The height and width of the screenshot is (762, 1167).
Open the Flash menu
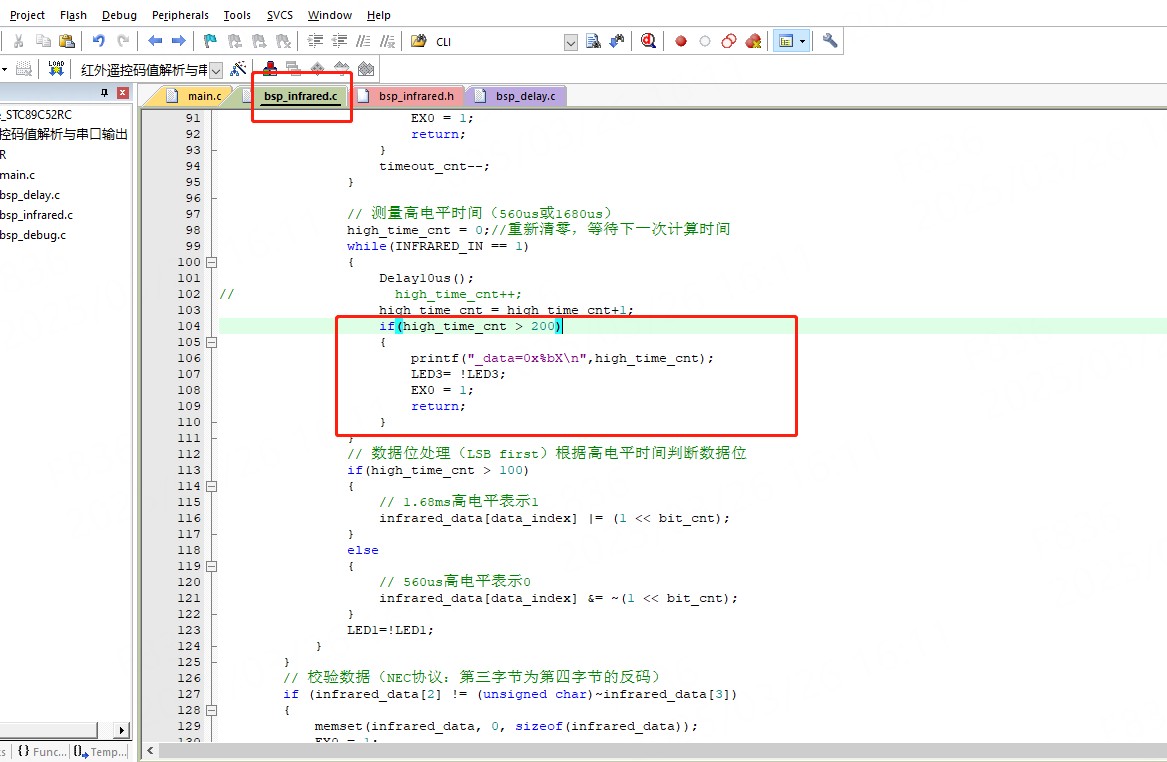73,15
